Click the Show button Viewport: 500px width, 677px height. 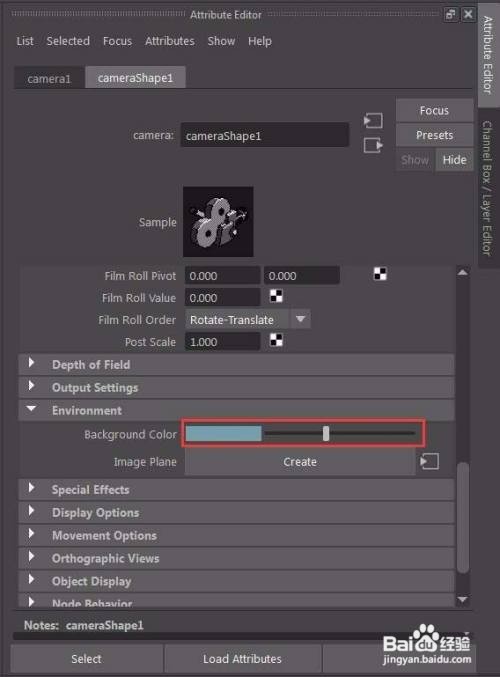point(415,160)
